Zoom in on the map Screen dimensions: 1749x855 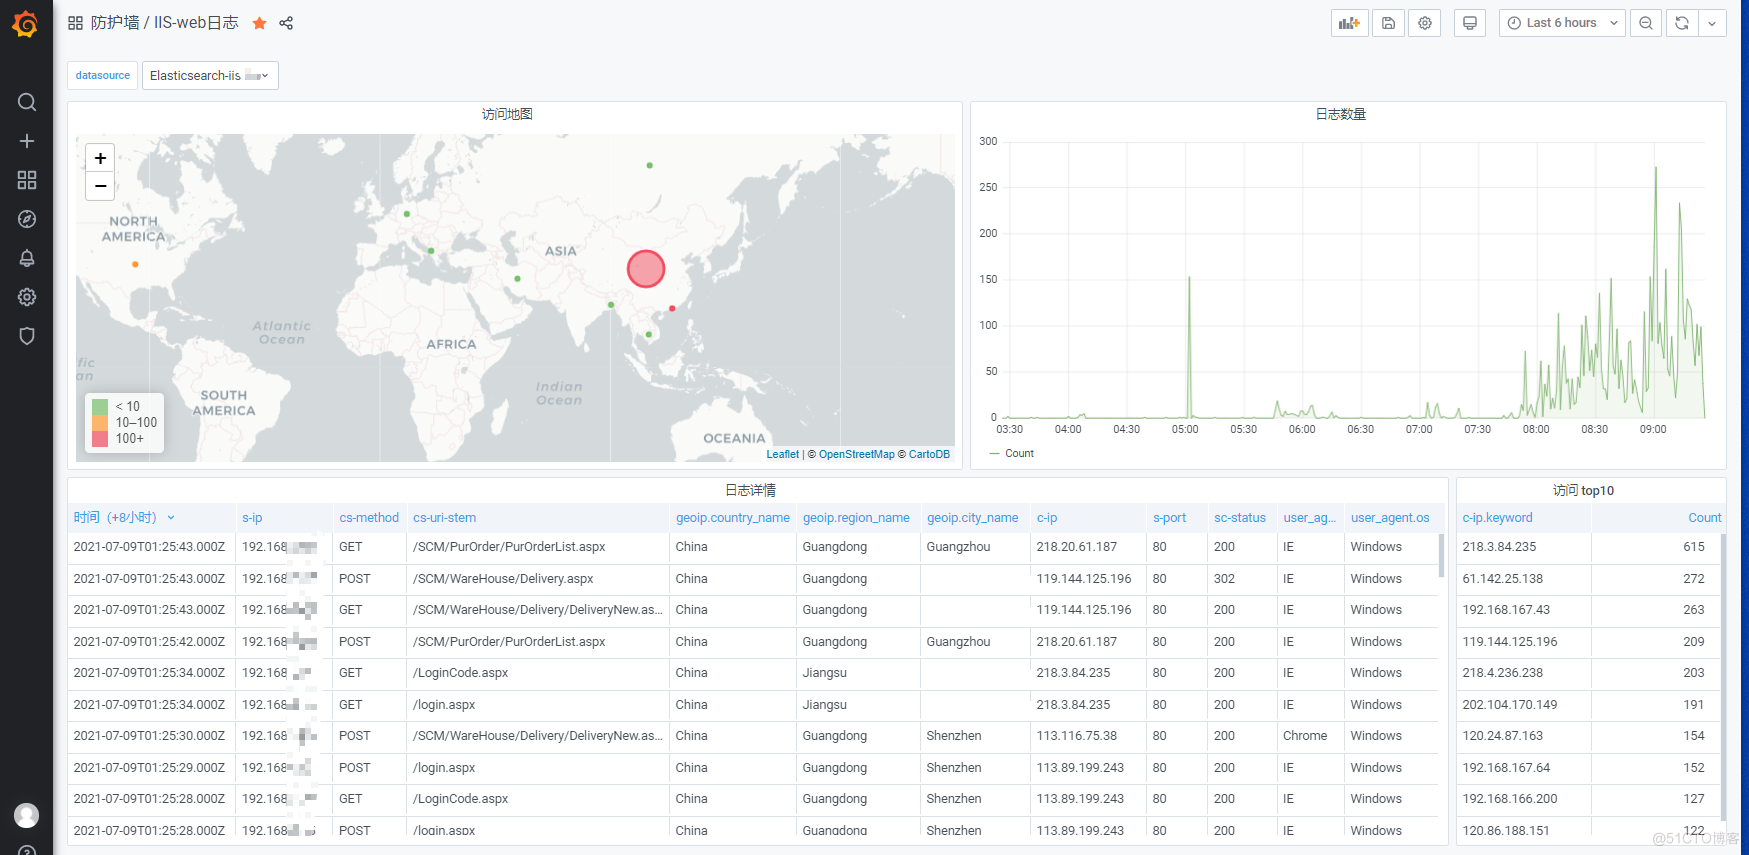[100, 158]
